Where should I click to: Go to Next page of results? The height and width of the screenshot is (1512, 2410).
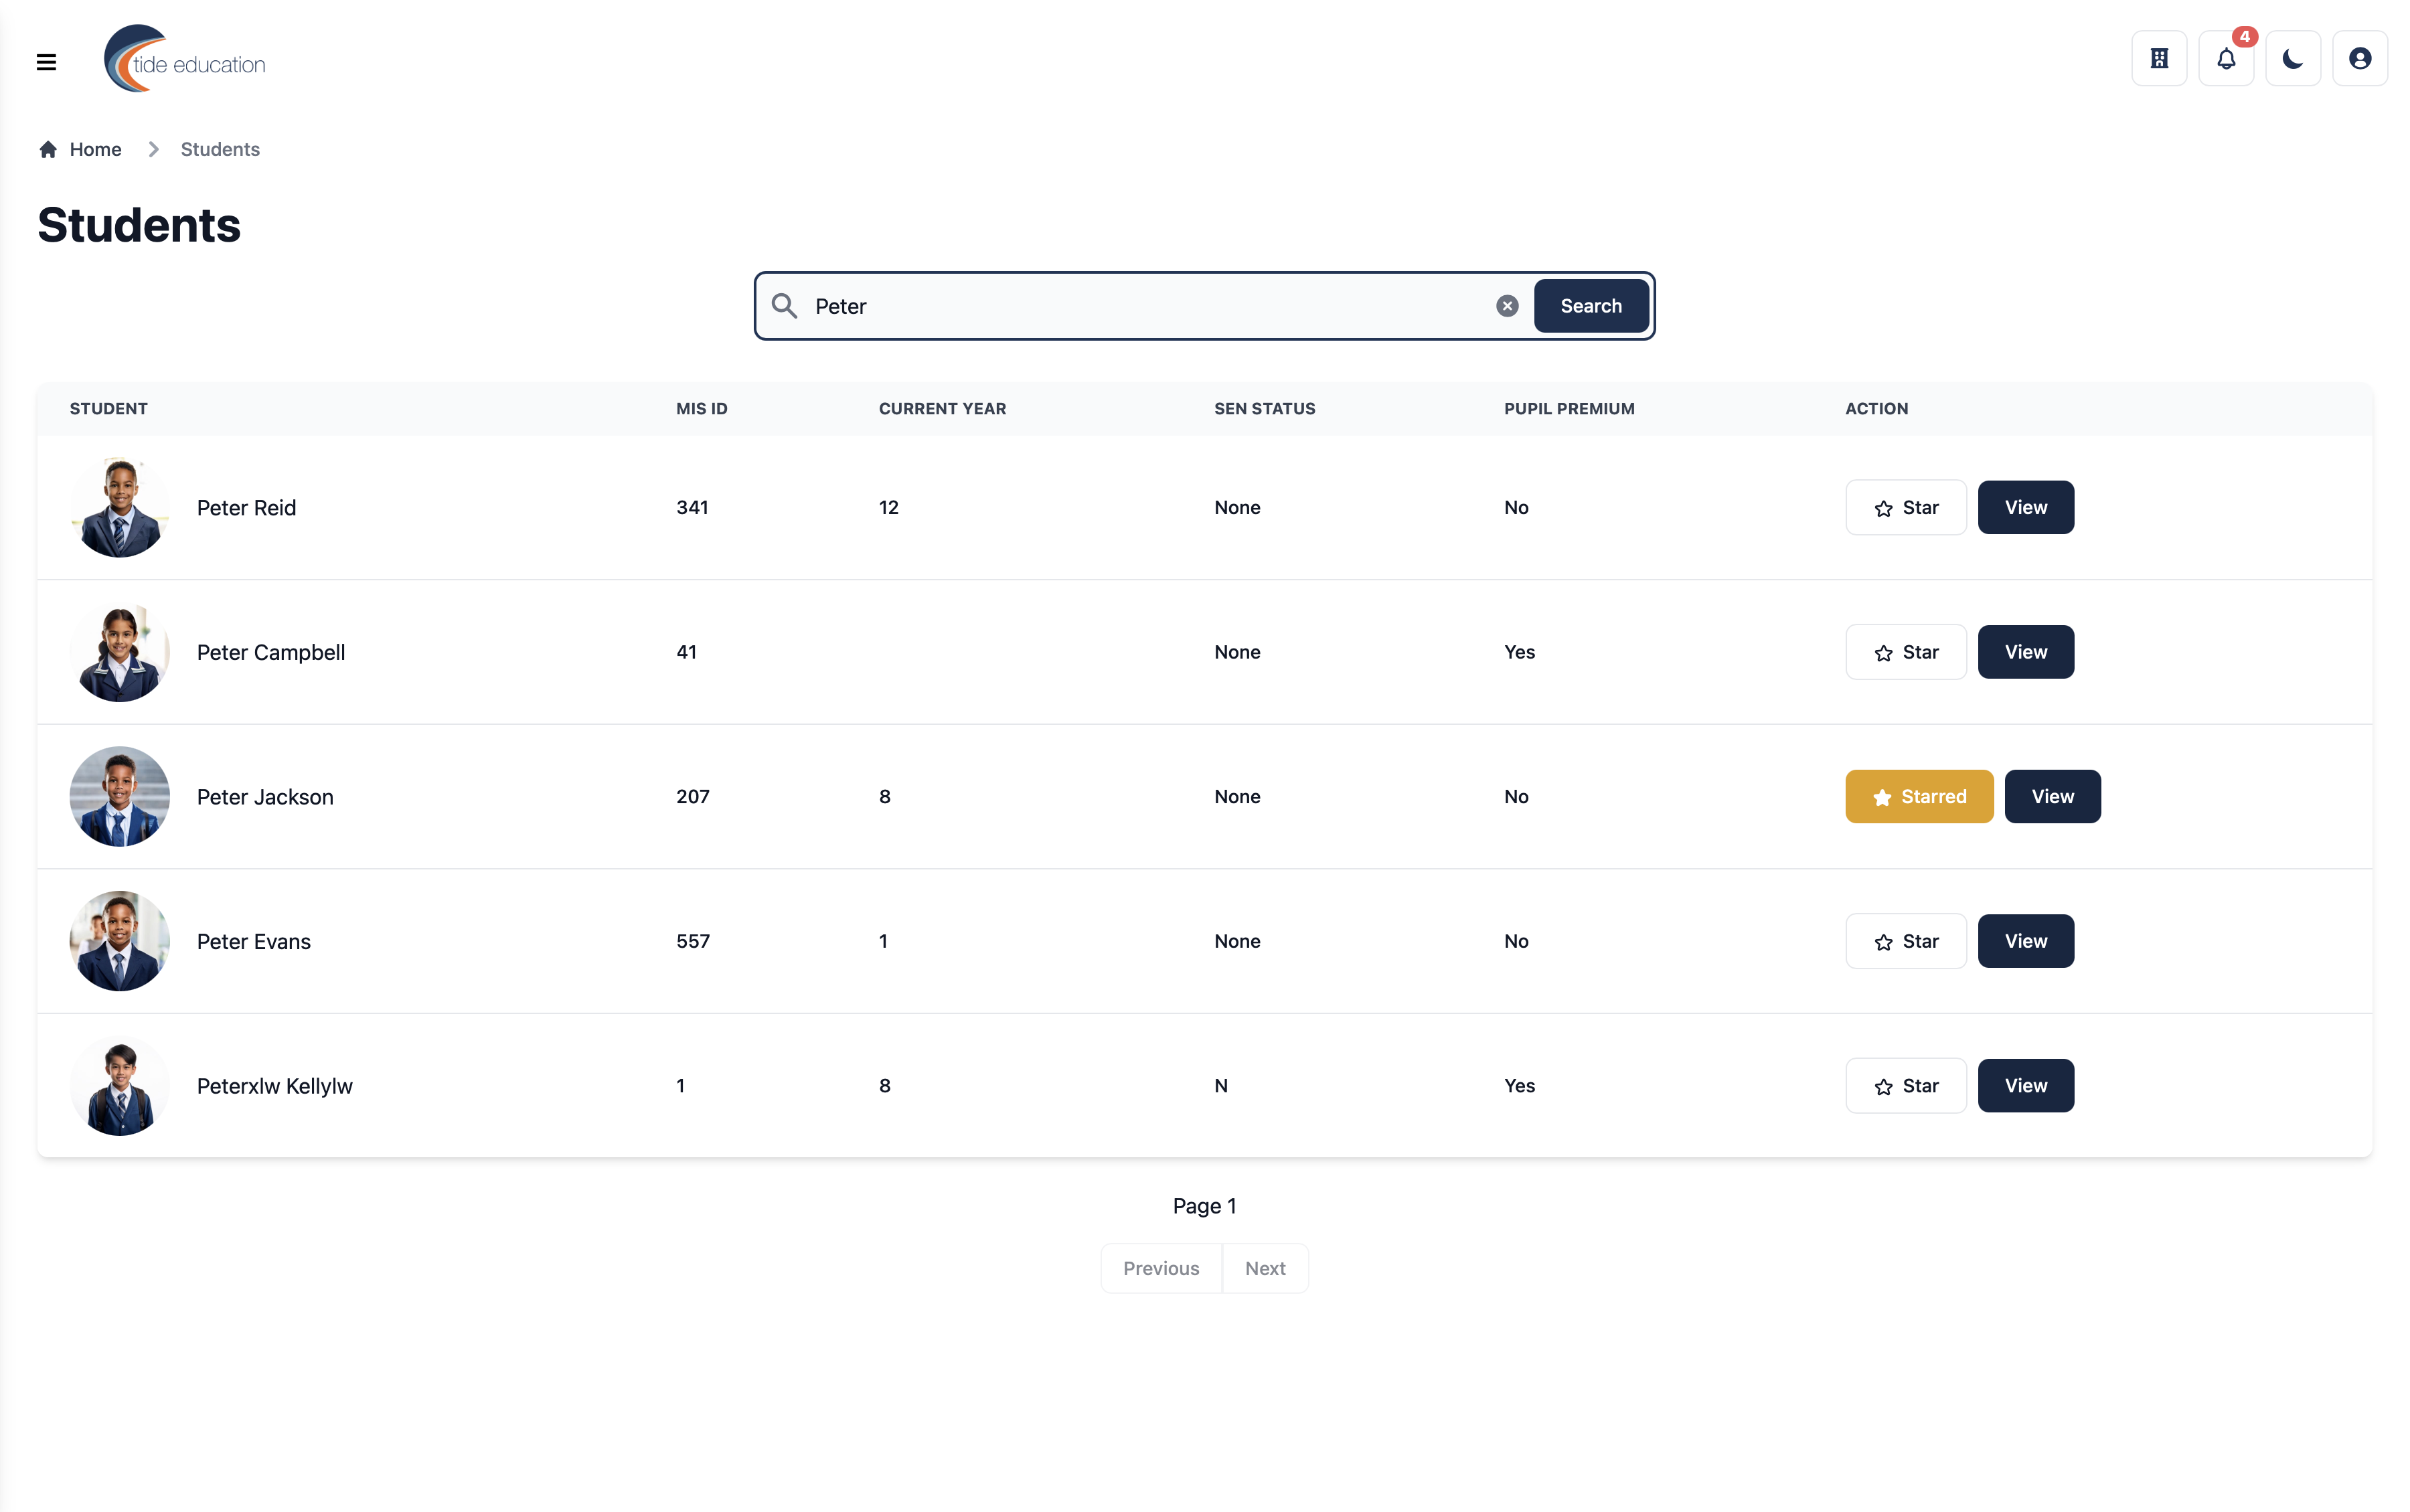click(x=1264, y=1268)
